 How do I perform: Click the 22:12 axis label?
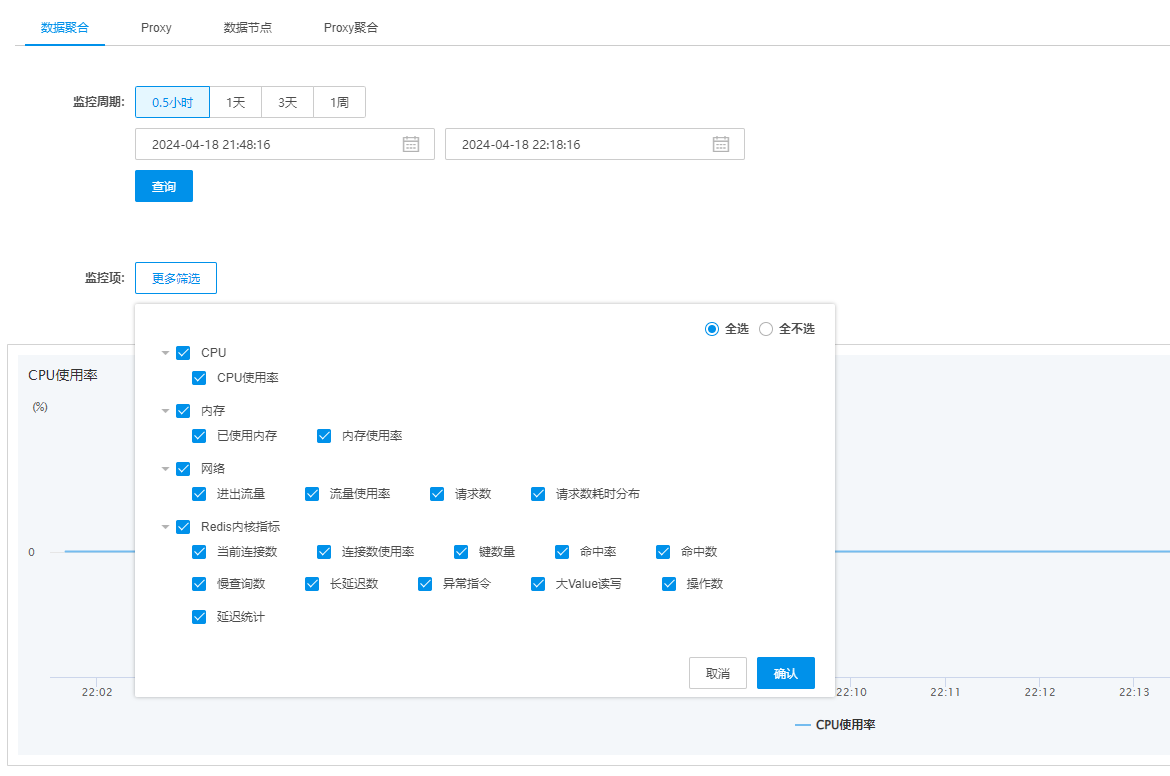(x=1039, y=692)
